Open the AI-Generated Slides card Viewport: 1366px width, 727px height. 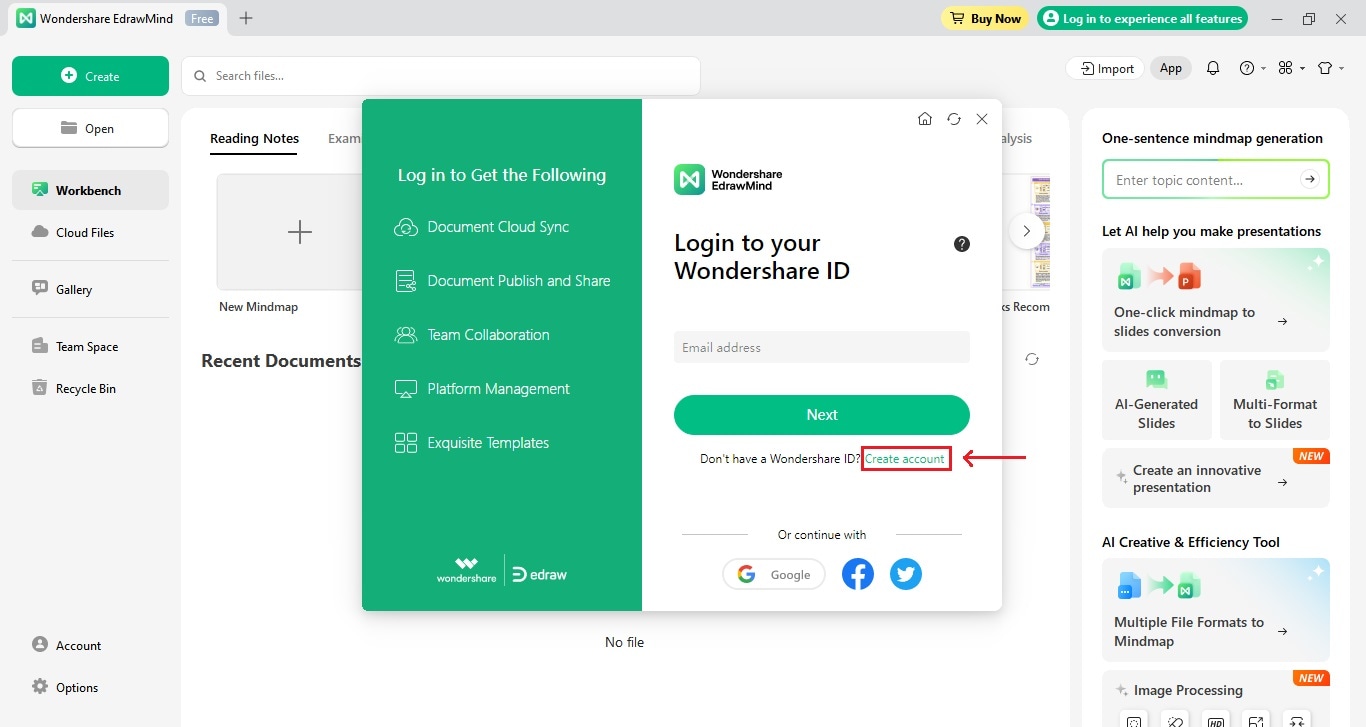click(x=1156, y=400)
